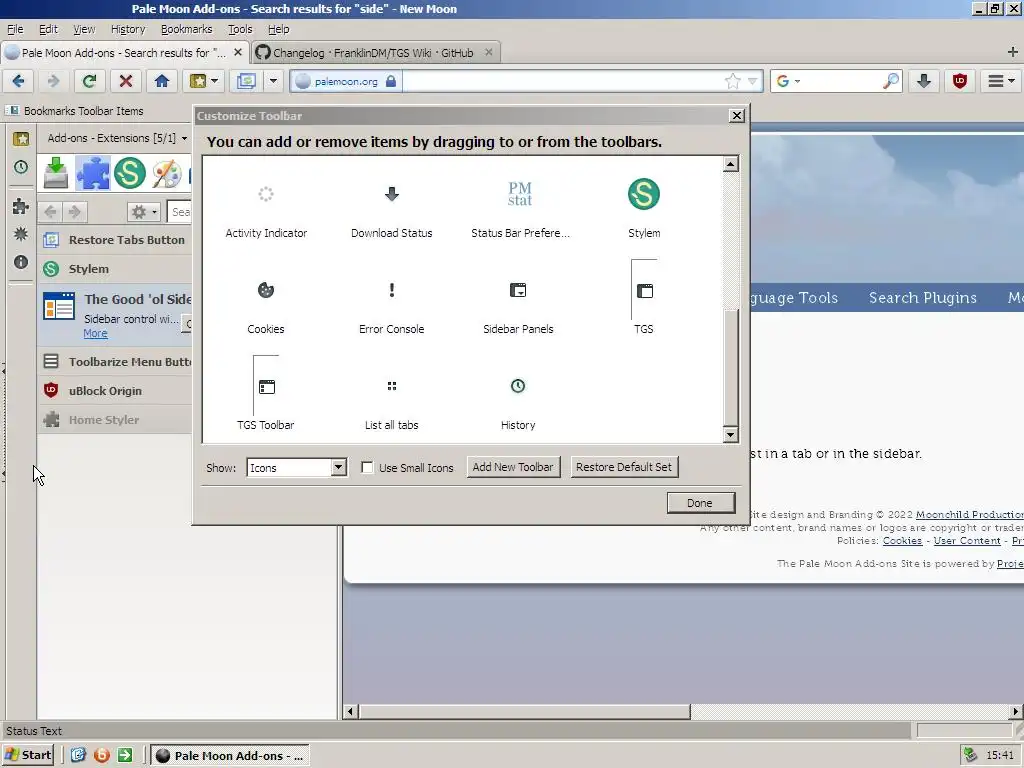Viewport: 1024px width, 768px height.
Task: Select the uBlock Origin extension row
Action: click(x=115, y=391)
